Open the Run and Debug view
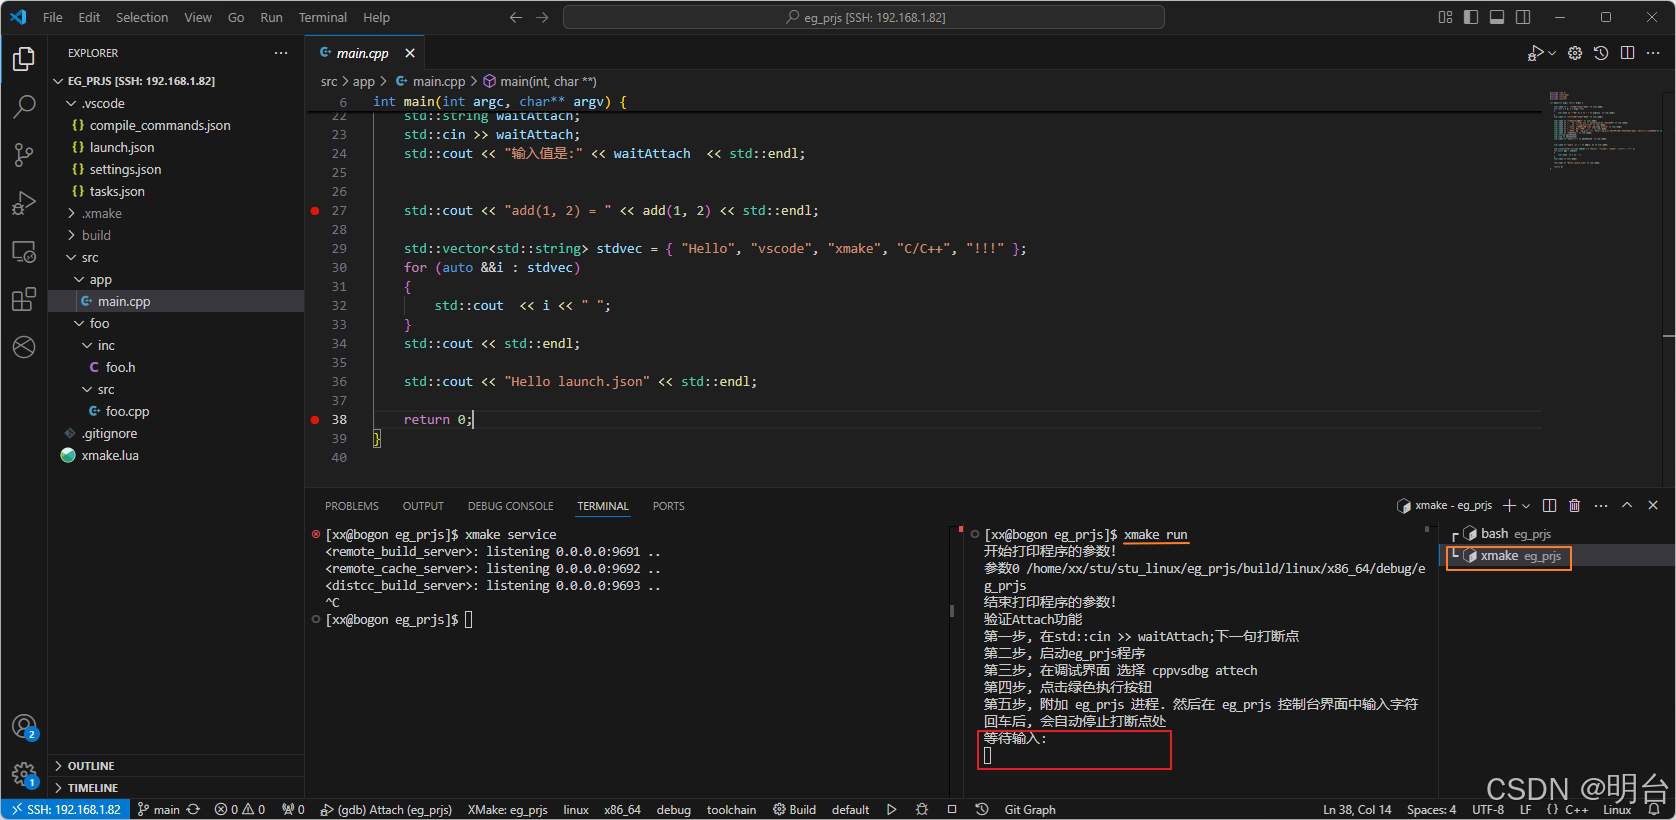This screenshot has width=1676, height=820. [x=24, y=203]
